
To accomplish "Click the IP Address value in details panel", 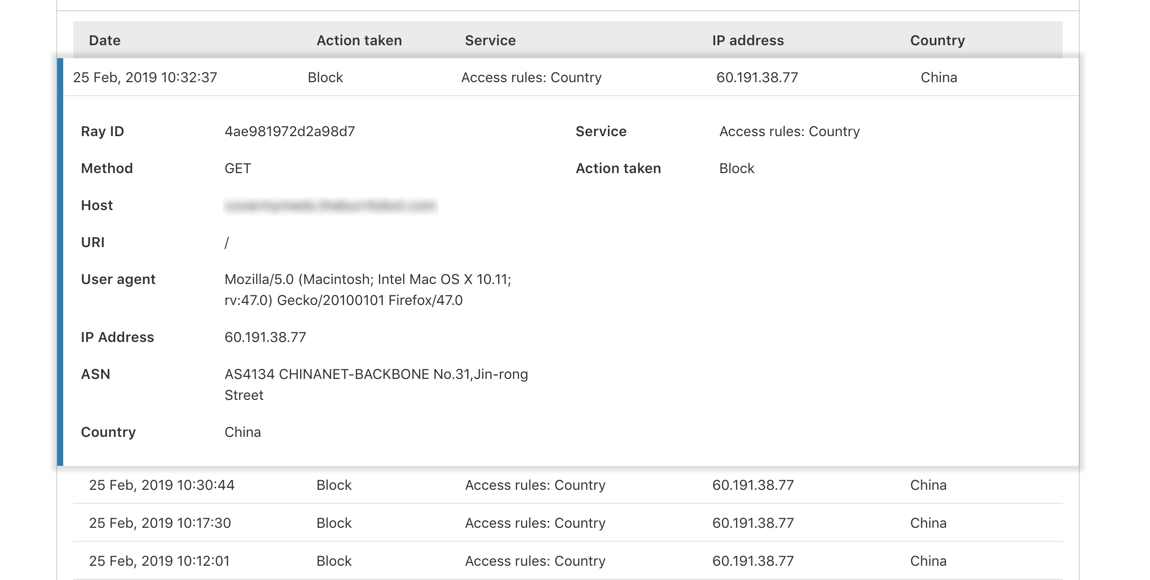I will coord(265,338).
